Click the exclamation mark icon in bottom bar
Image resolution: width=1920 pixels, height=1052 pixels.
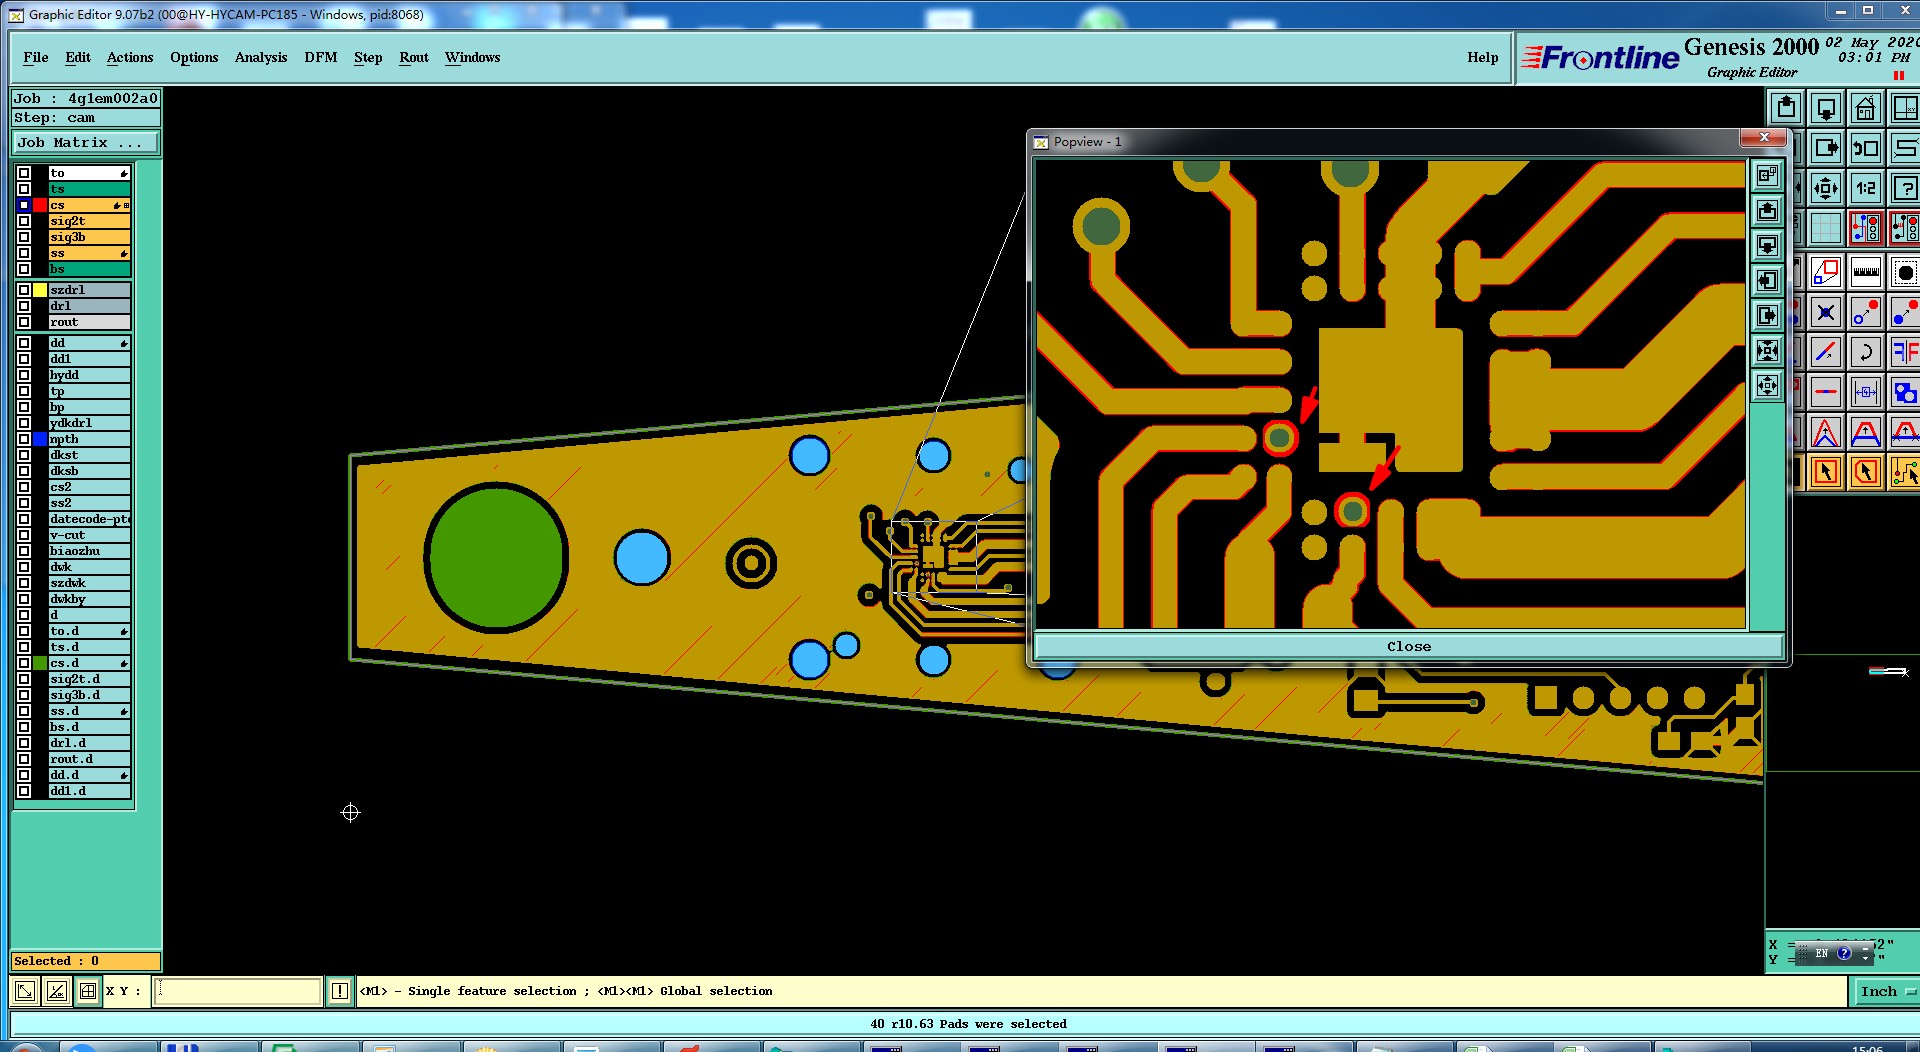click(340, 991)
